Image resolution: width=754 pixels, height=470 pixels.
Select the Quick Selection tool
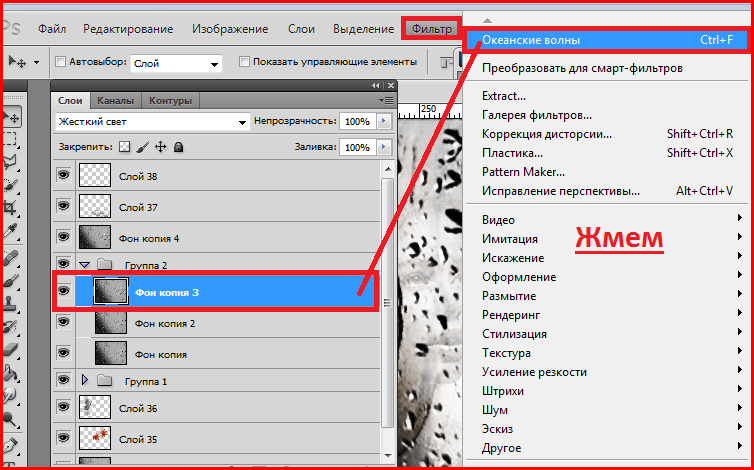point(10,185)
